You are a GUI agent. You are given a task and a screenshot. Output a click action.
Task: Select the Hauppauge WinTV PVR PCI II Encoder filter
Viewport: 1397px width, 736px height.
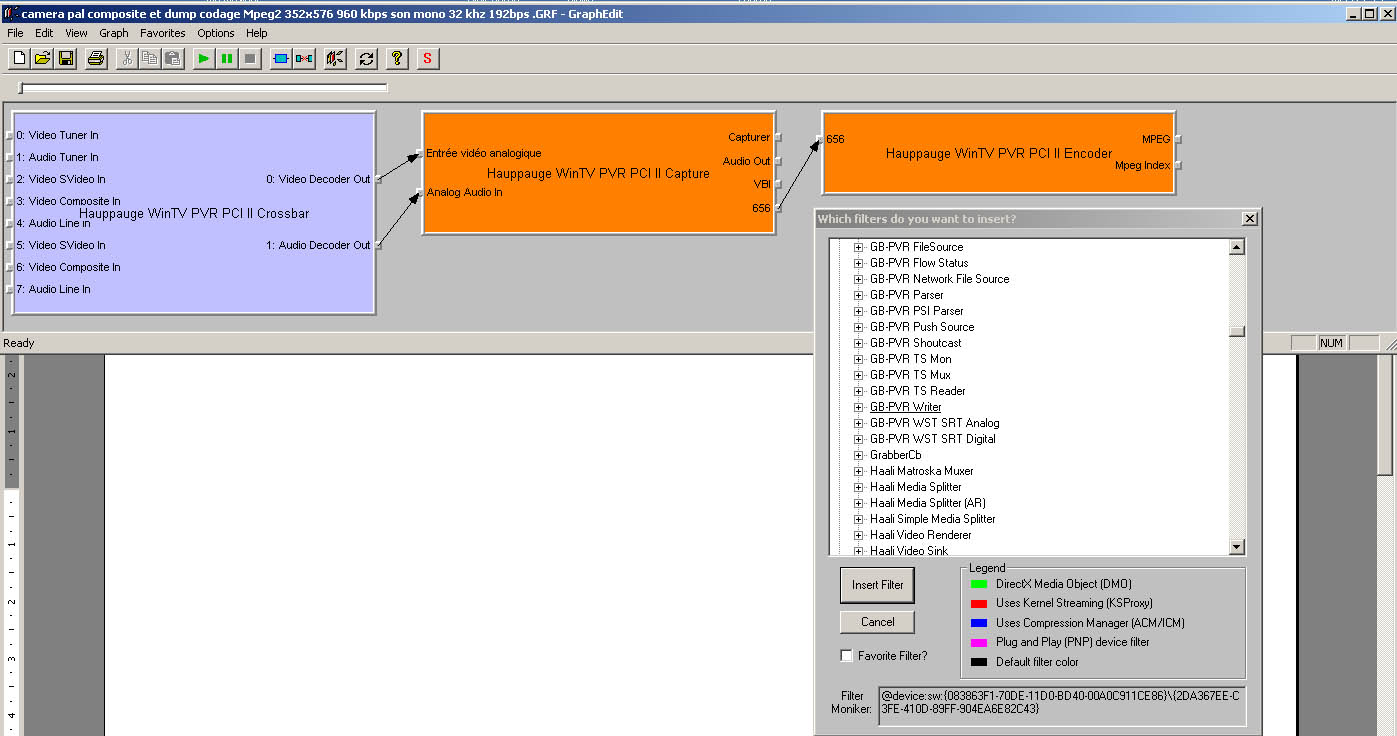[998, 153]
